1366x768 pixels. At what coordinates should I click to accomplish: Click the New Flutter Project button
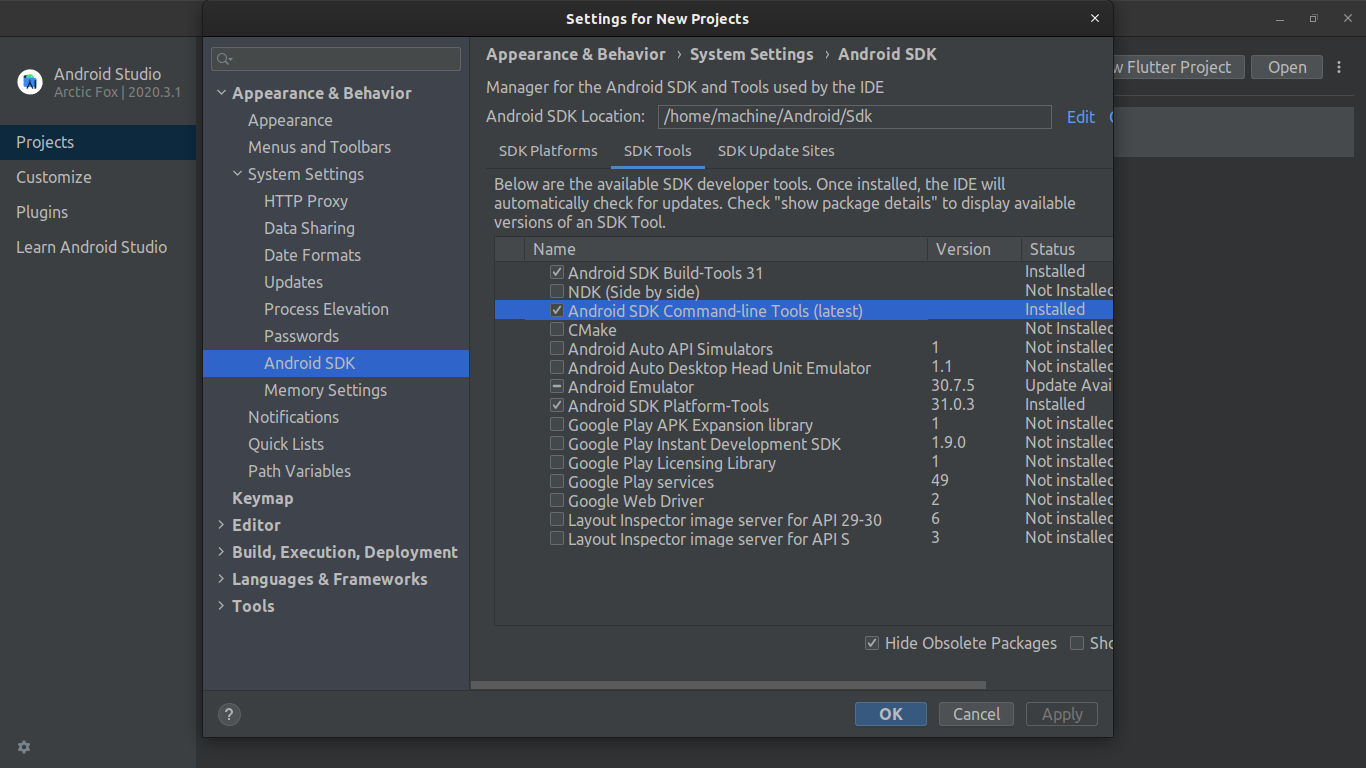[x=1177, y=67]
